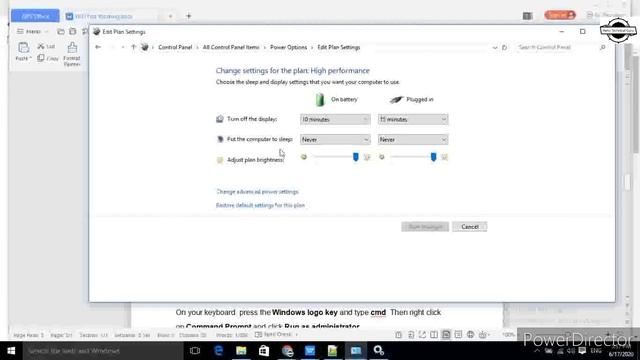Open Microsoft Edge from the taskbar
This screenshot has width=640, height=360.
point(218,351)
